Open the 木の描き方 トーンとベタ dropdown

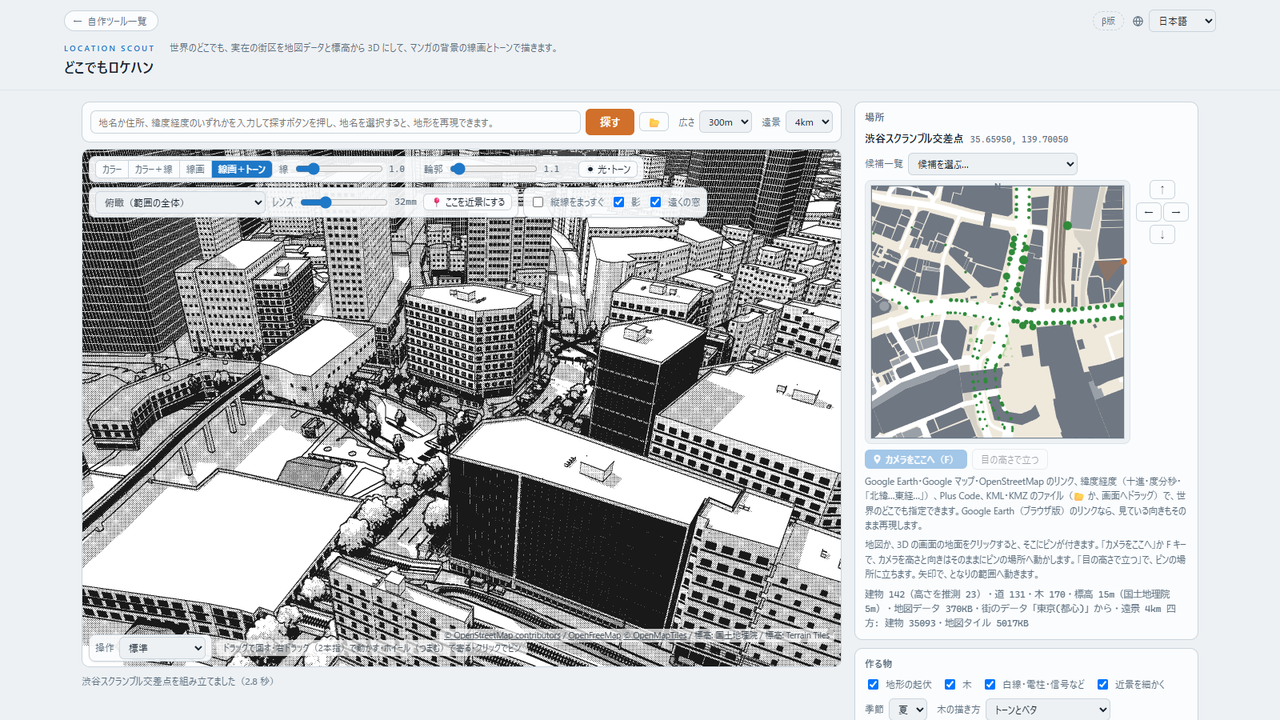pyautogui.click(x=1047, y=709)
